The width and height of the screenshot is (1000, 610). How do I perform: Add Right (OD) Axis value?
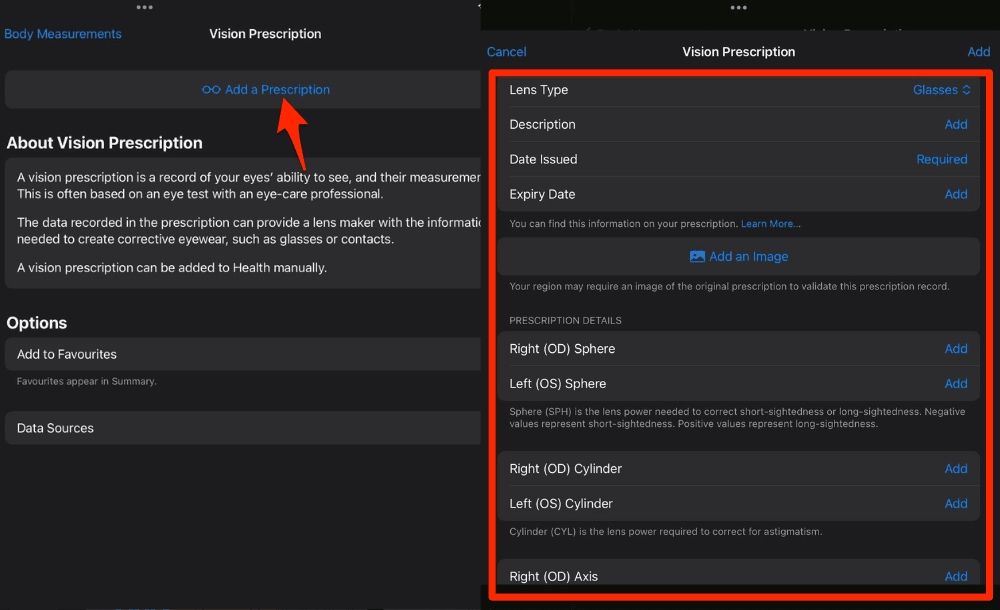[x=956, y=576]
